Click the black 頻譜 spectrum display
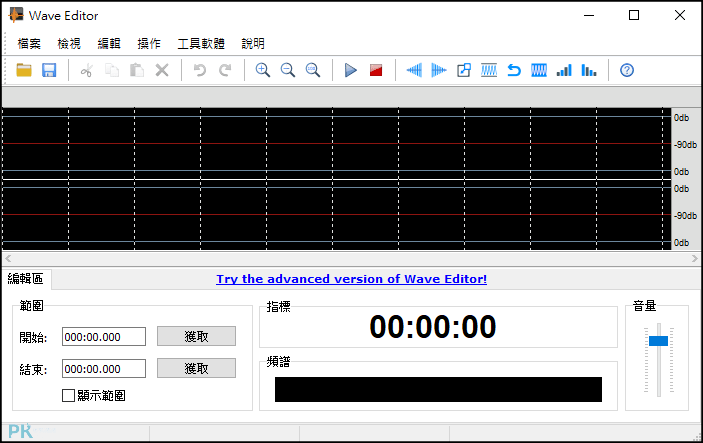703x443 pixels. [x=438, y=389]
